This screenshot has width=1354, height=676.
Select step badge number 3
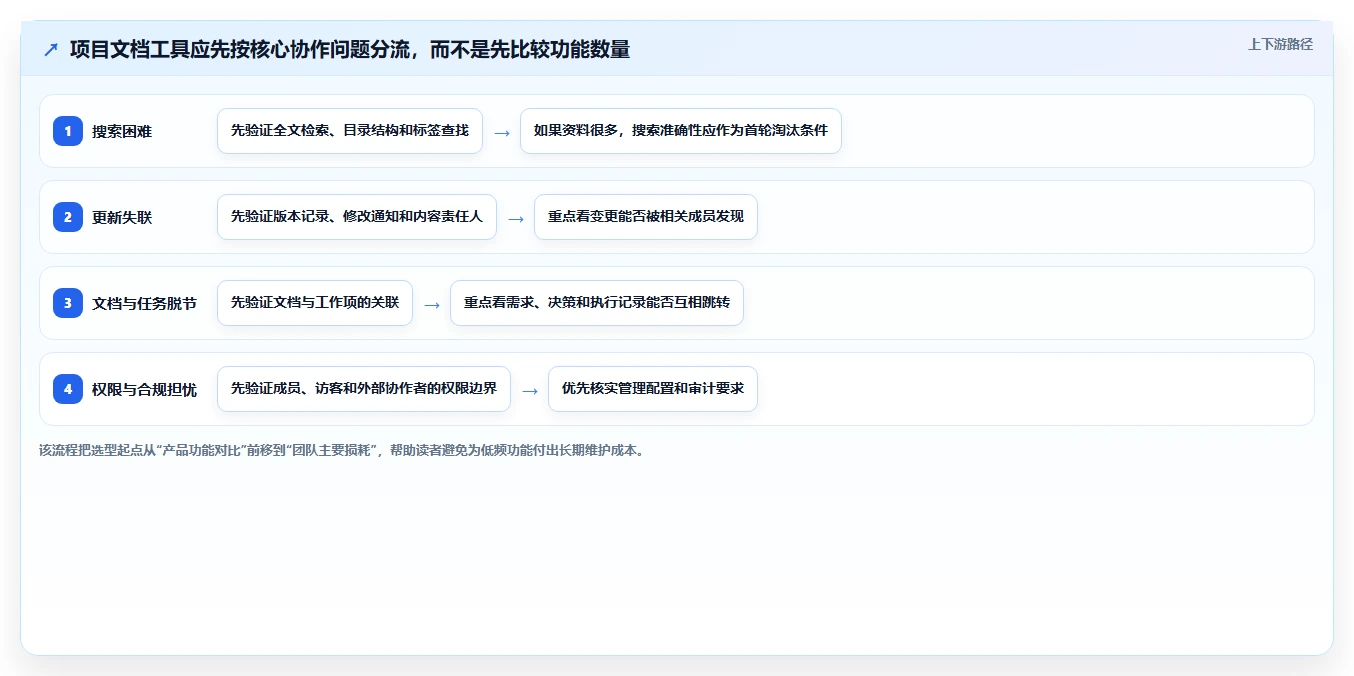(x=68, y=303)
